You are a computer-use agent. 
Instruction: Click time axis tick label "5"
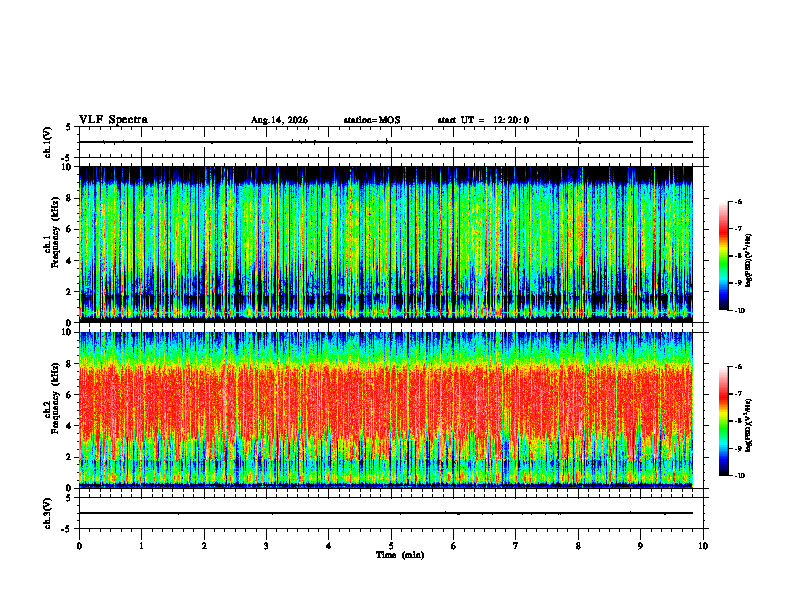click(x=391, y=546)
